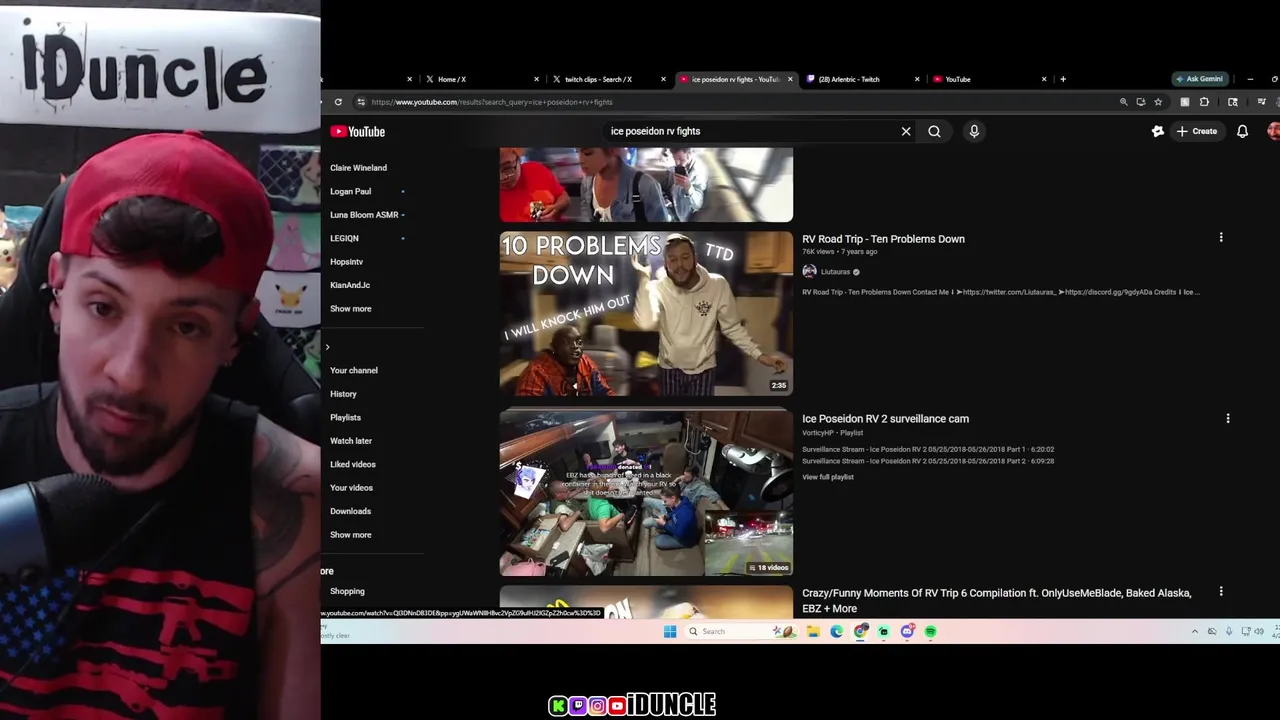Viewport: 1280px width, 720px height.
Task: Open Liked videos in sidebar
Action: click(353, 464)
